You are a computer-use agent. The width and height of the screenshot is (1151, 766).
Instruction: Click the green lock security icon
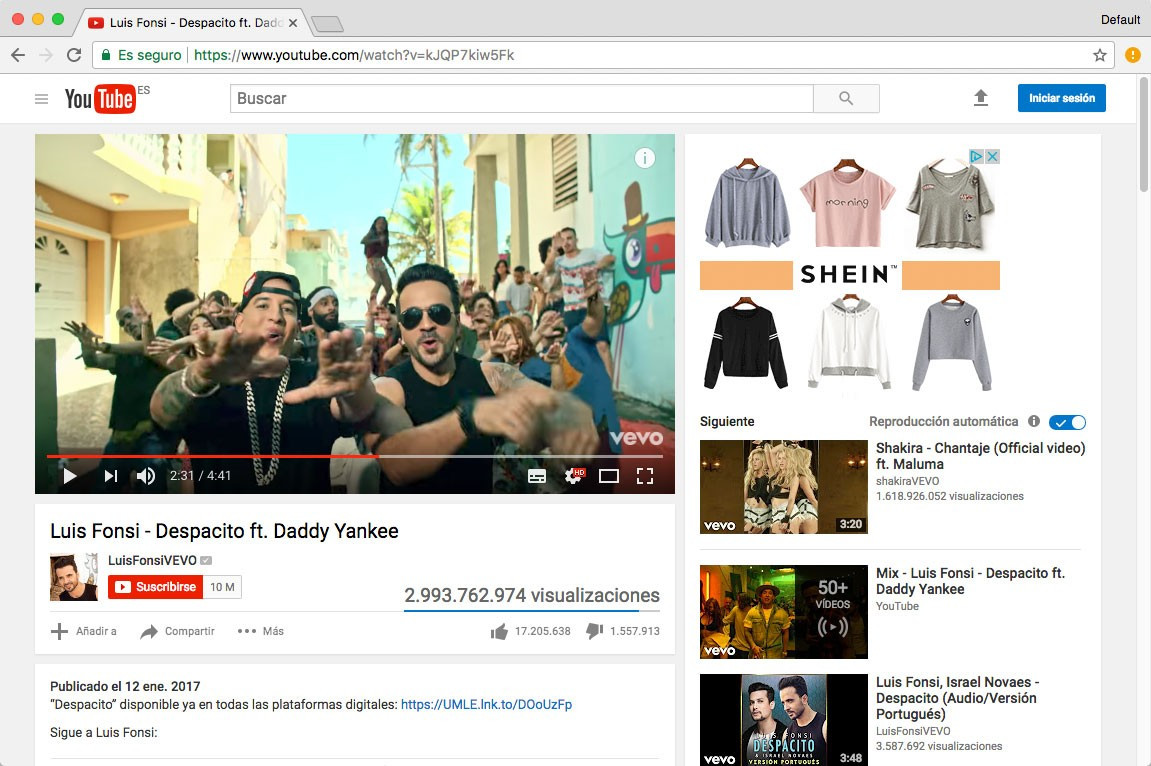(106, 55)
